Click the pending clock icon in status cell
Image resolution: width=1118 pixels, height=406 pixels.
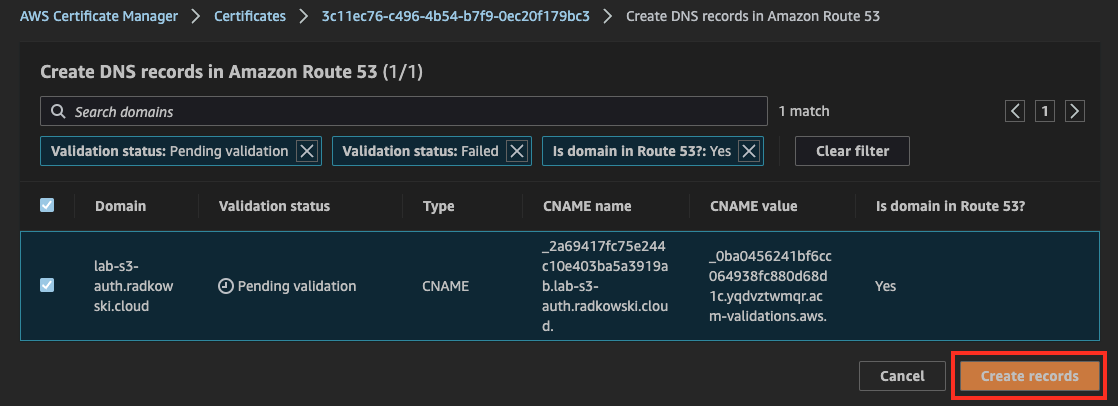225,286
